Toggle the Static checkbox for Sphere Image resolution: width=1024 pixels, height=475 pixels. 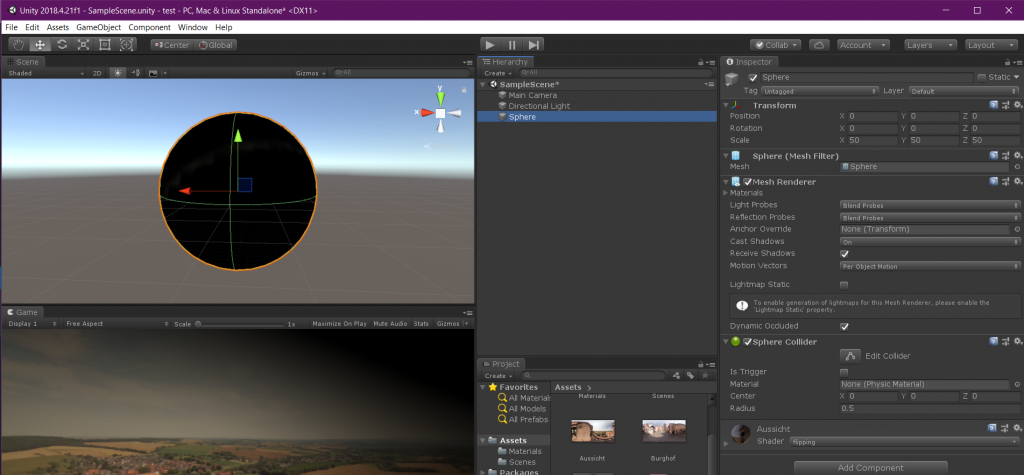tap(981, 77)
